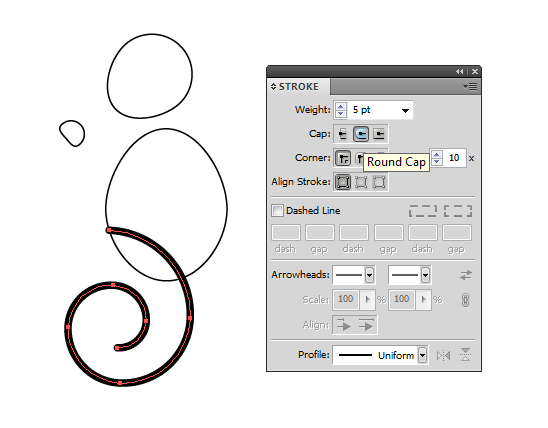
Task: Enable the Dashed Line checkbox
Action: pos(277,210)
